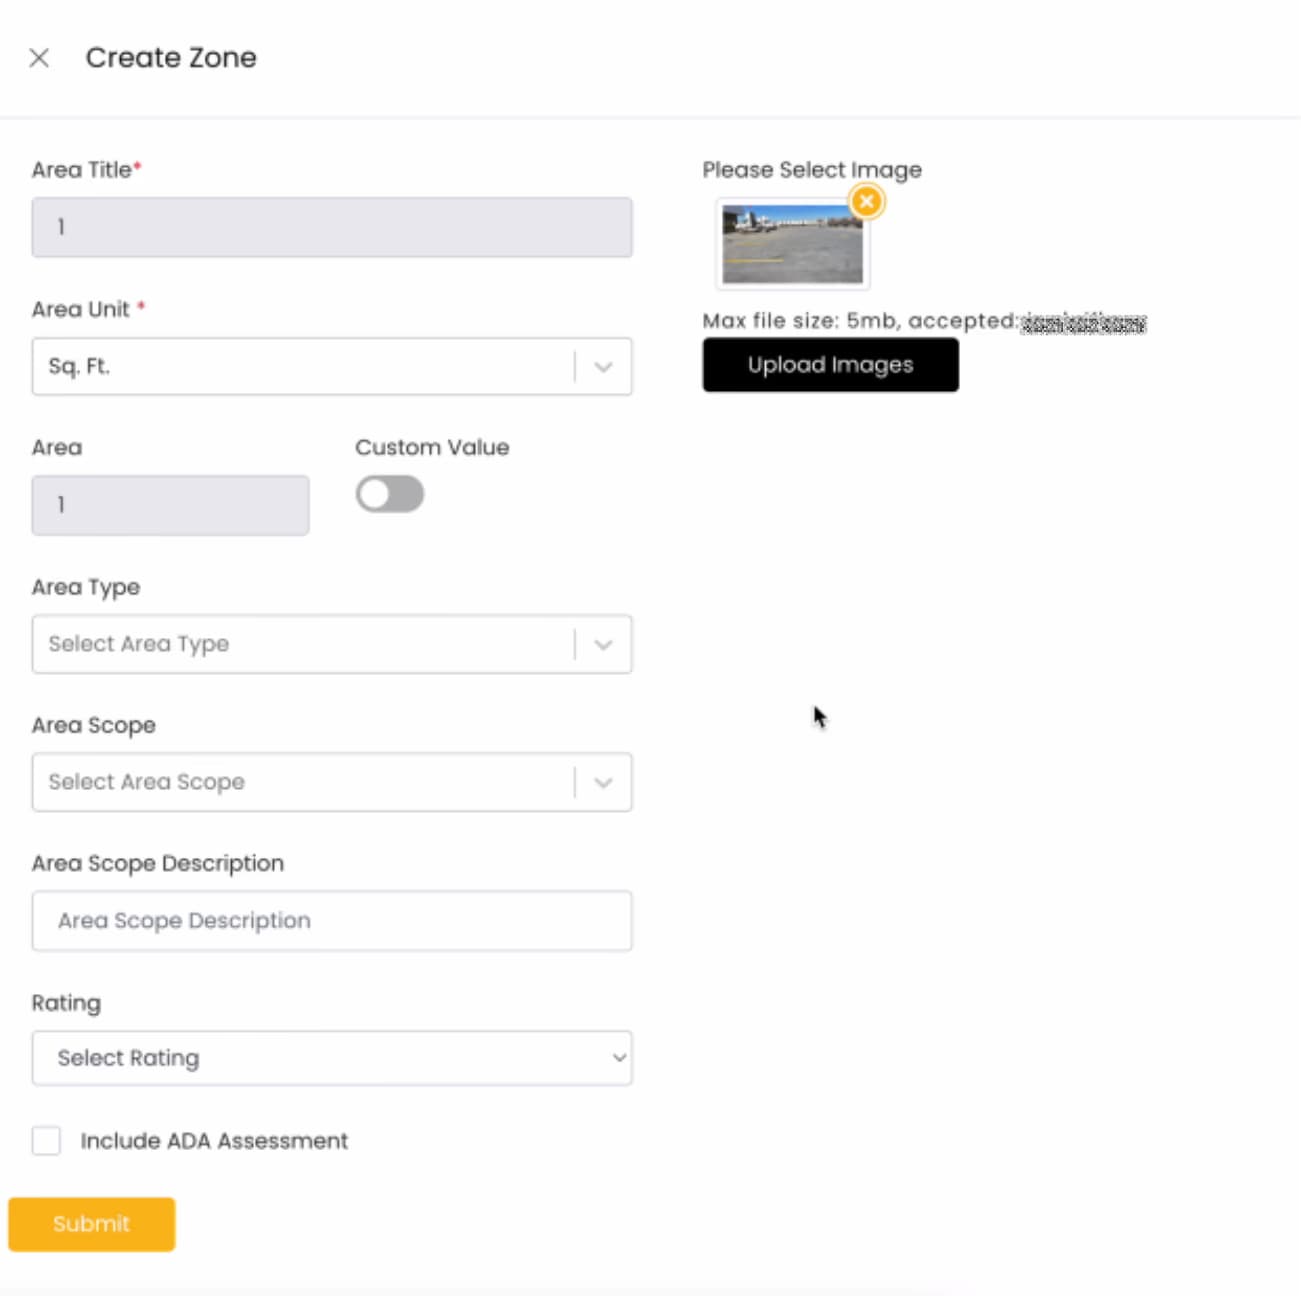Click the 'Please Select Image' label
This screenshot has width=1301, height=1296.
[x=812, y=170]
